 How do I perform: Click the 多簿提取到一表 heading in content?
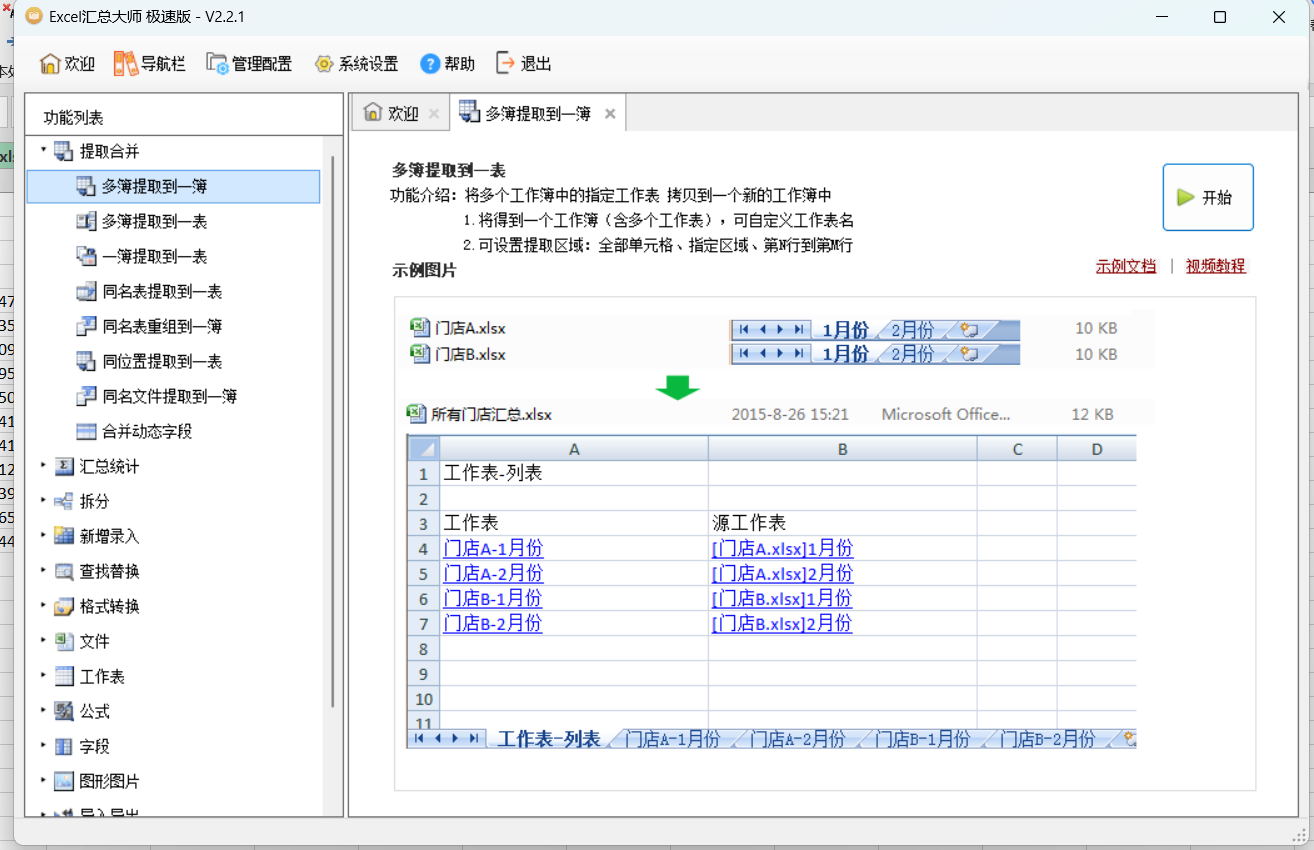point(449,171)
